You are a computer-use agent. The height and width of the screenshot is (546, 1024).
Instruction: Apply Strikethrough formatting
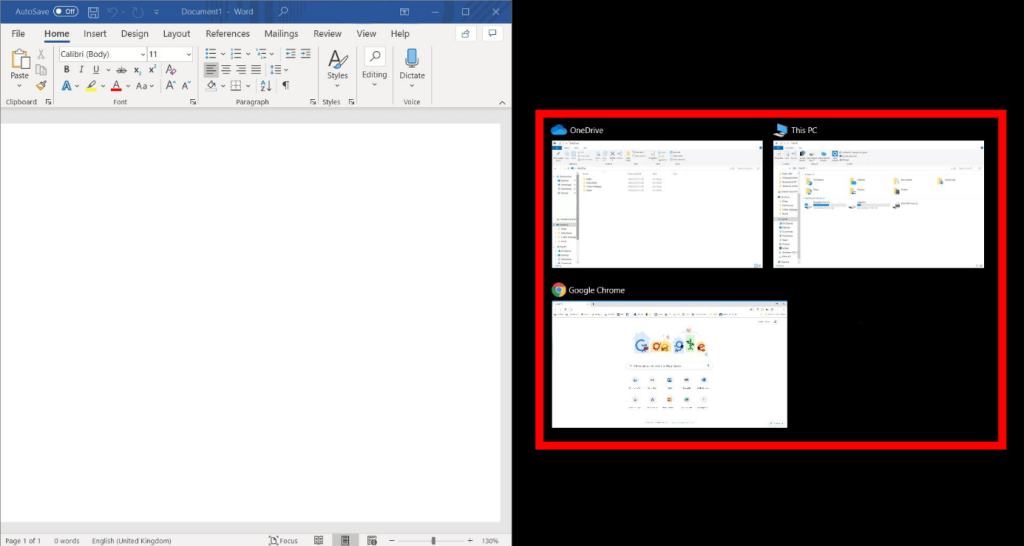point(121,70)
